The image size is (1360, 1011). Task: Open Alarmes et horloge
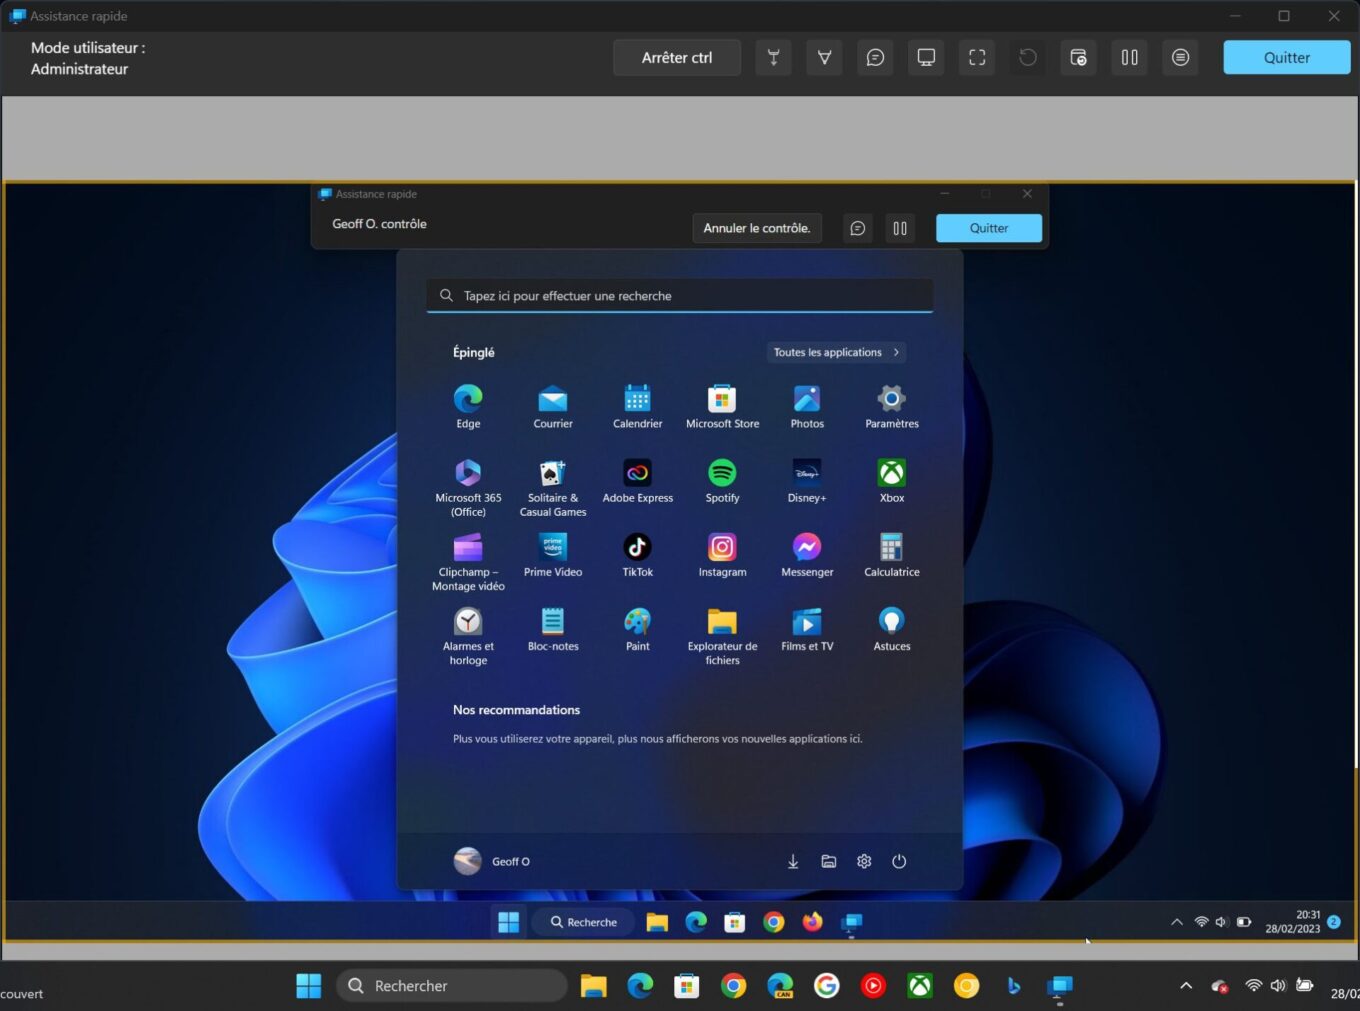pyautogui.click(x=468, y=635)
